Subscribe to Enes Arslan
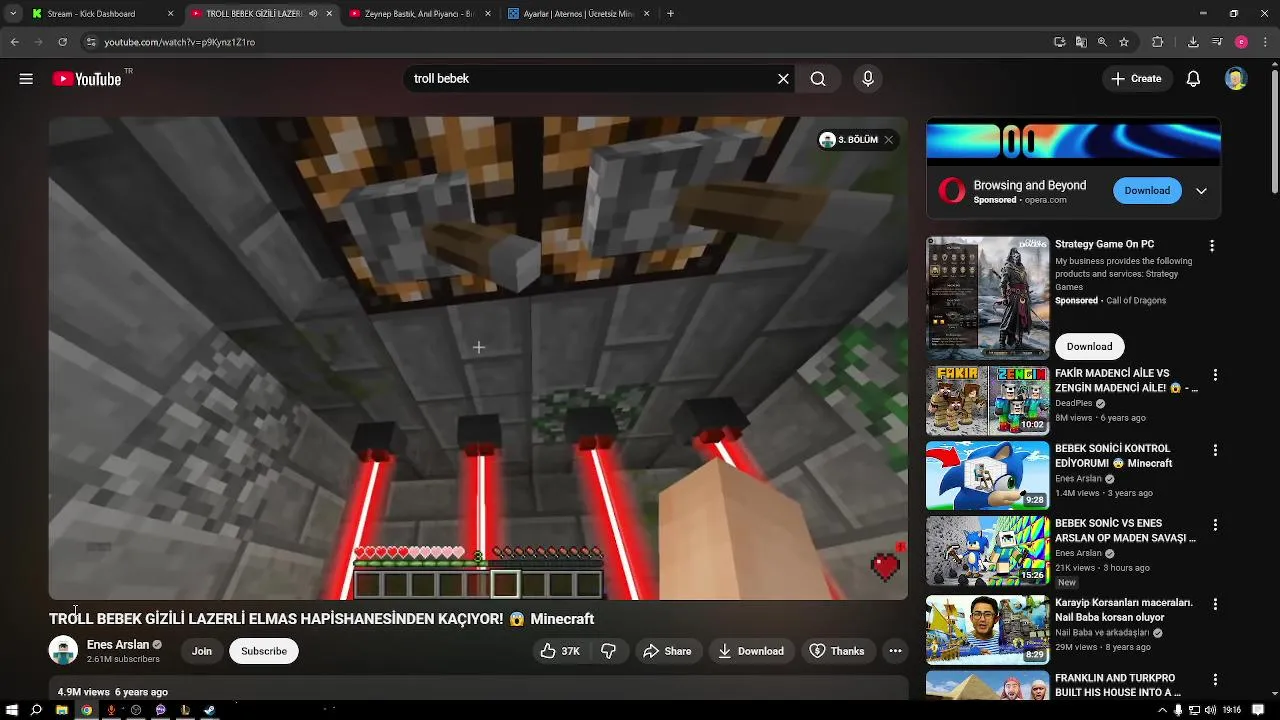 (264, 651)
